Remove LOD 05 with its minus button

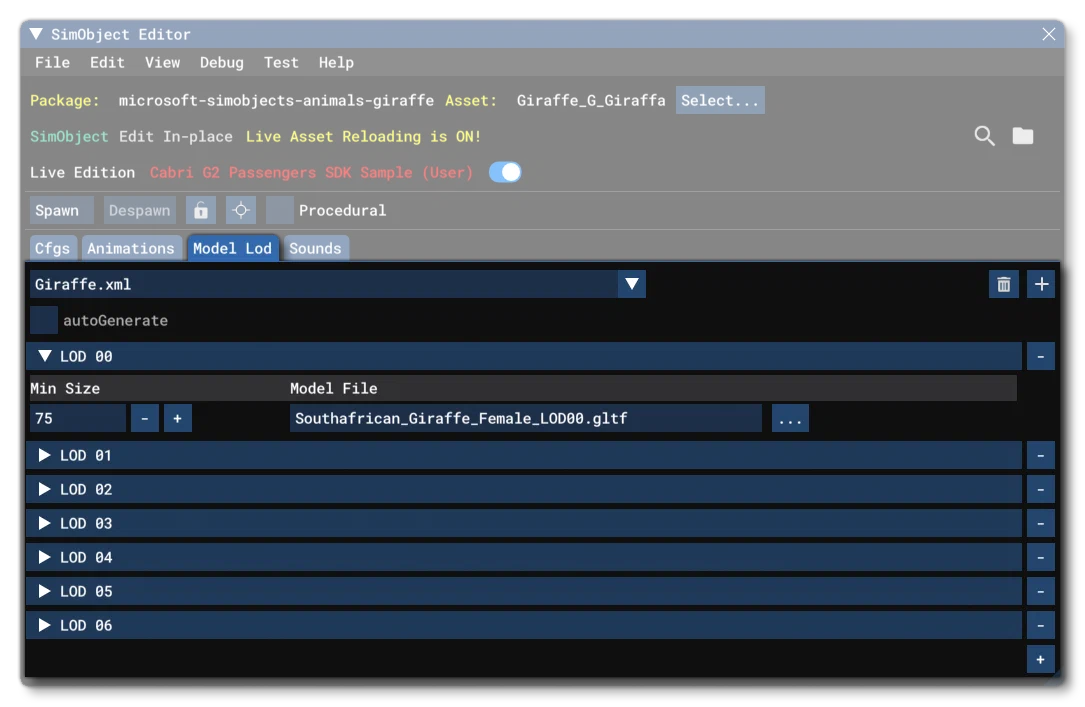click(1041, 591)
